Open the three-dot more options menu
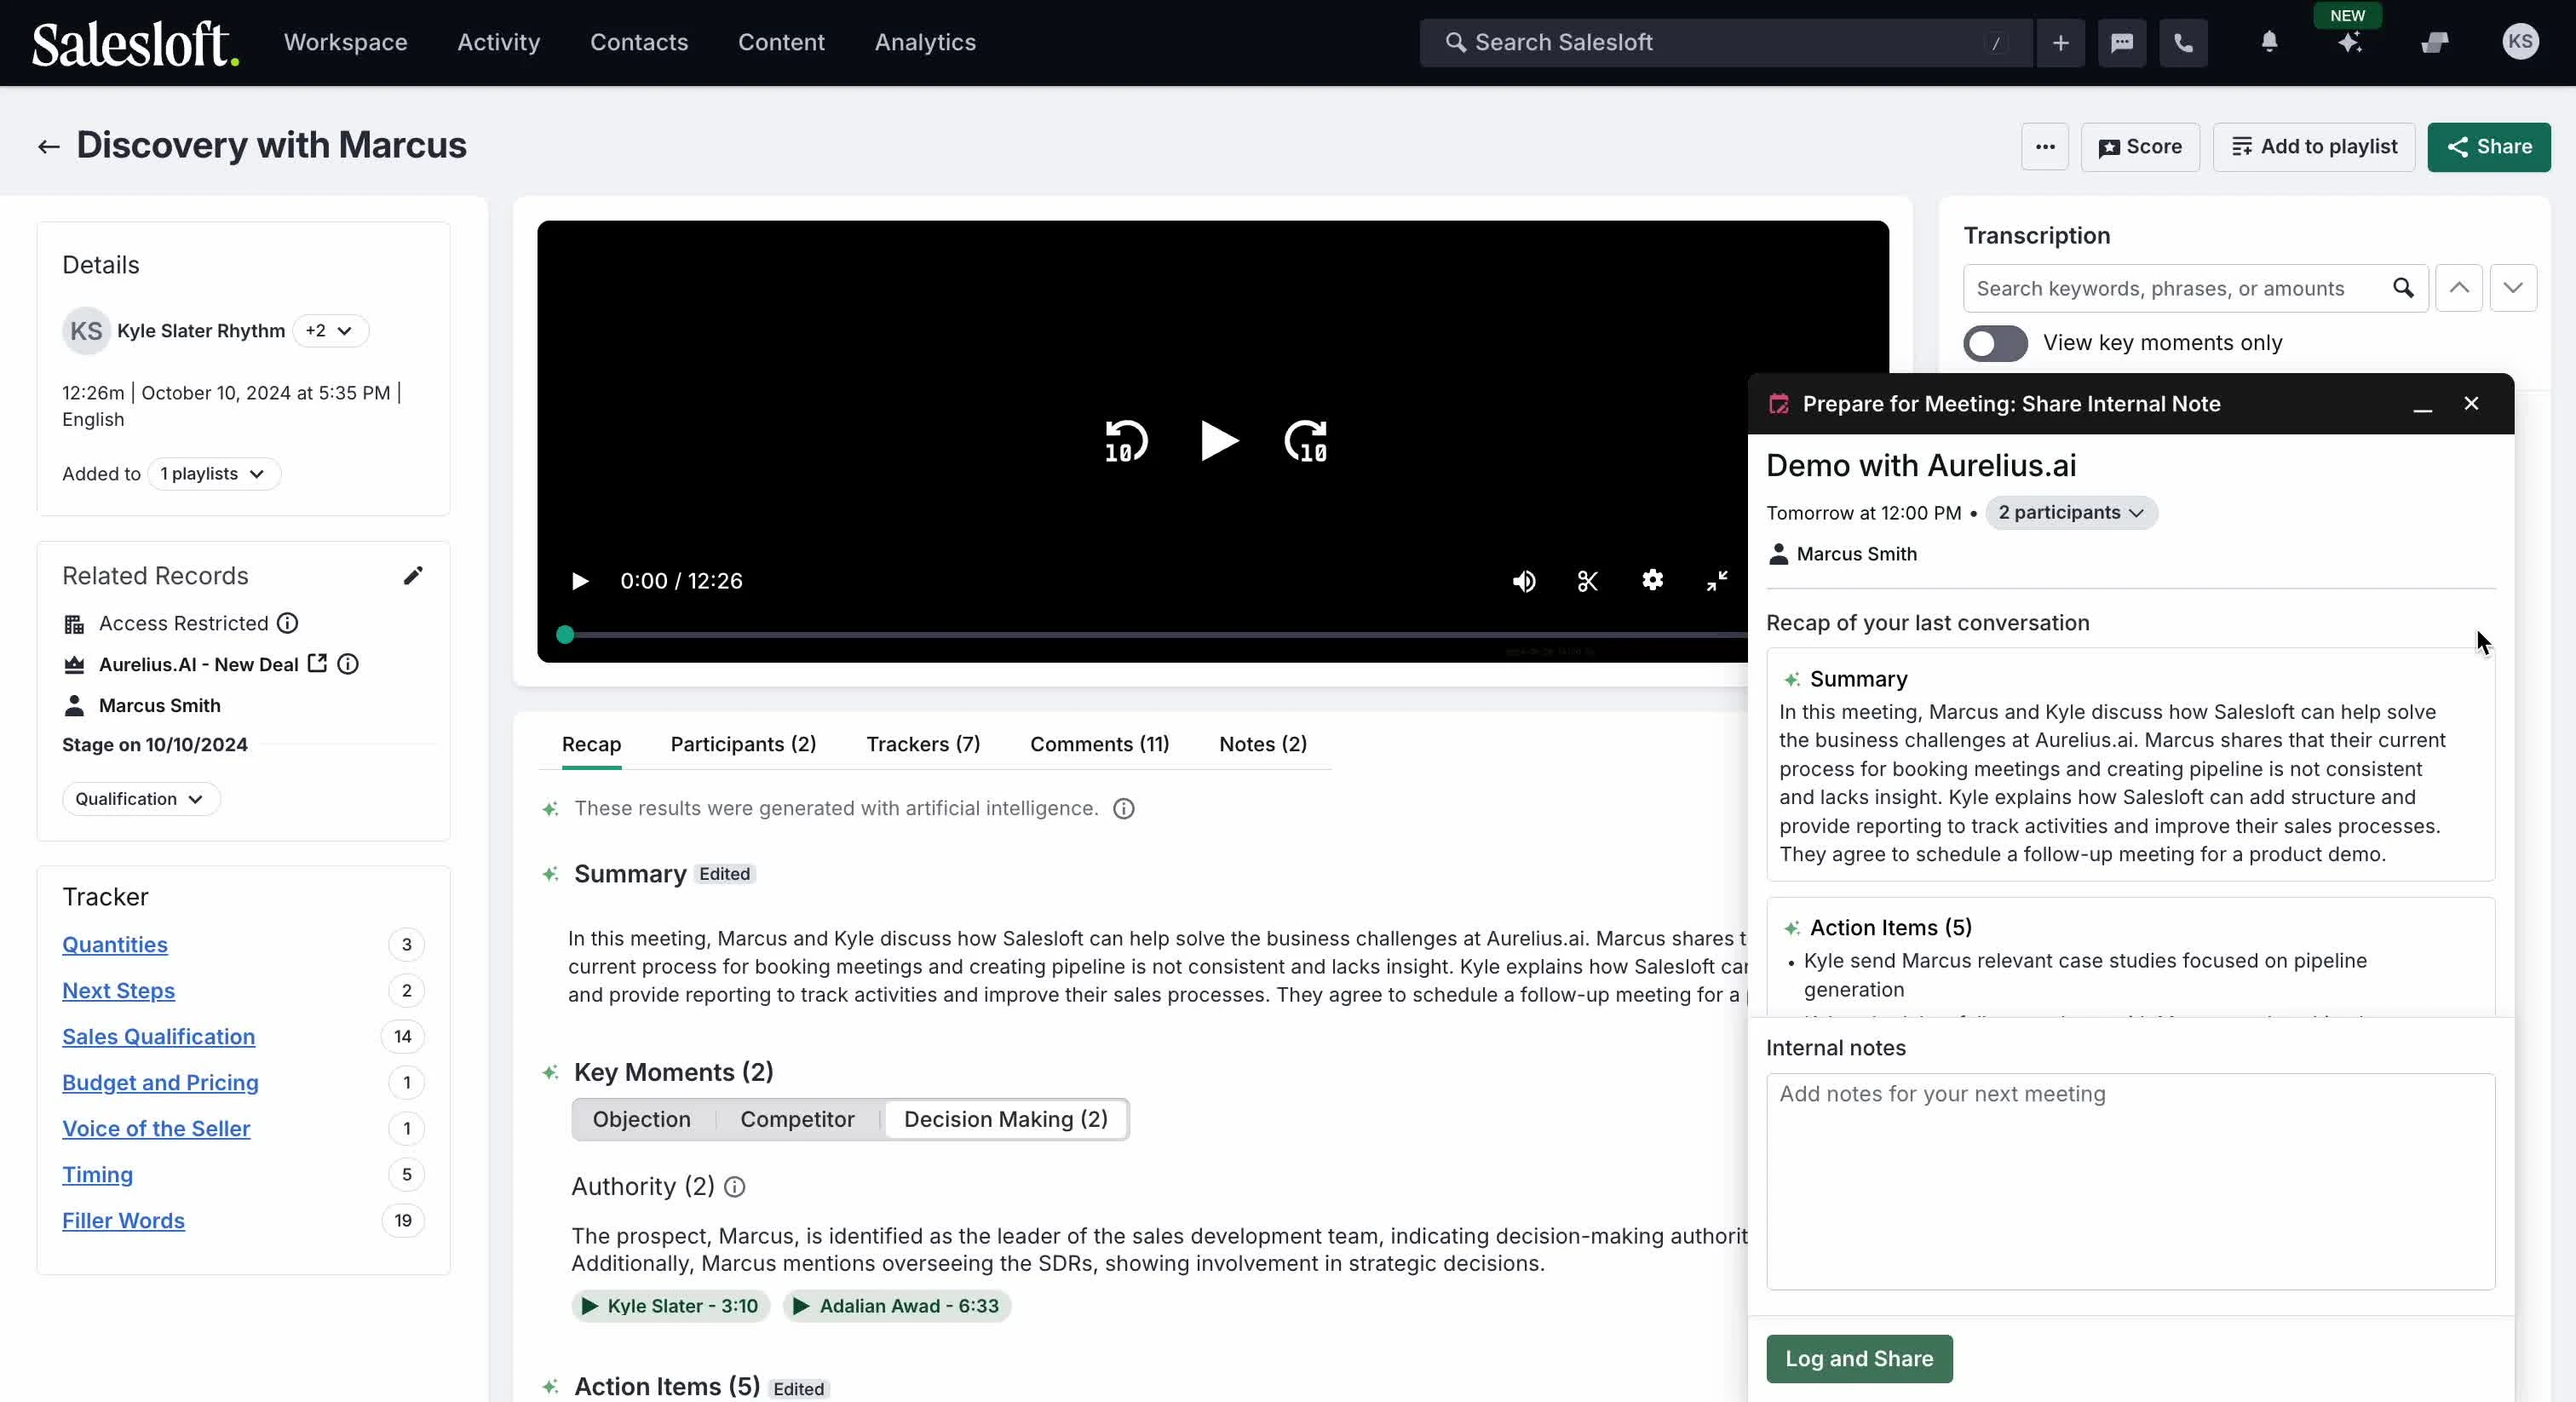The height and width of the screenshot is (1402, 2576). (x=2045, y=147)
